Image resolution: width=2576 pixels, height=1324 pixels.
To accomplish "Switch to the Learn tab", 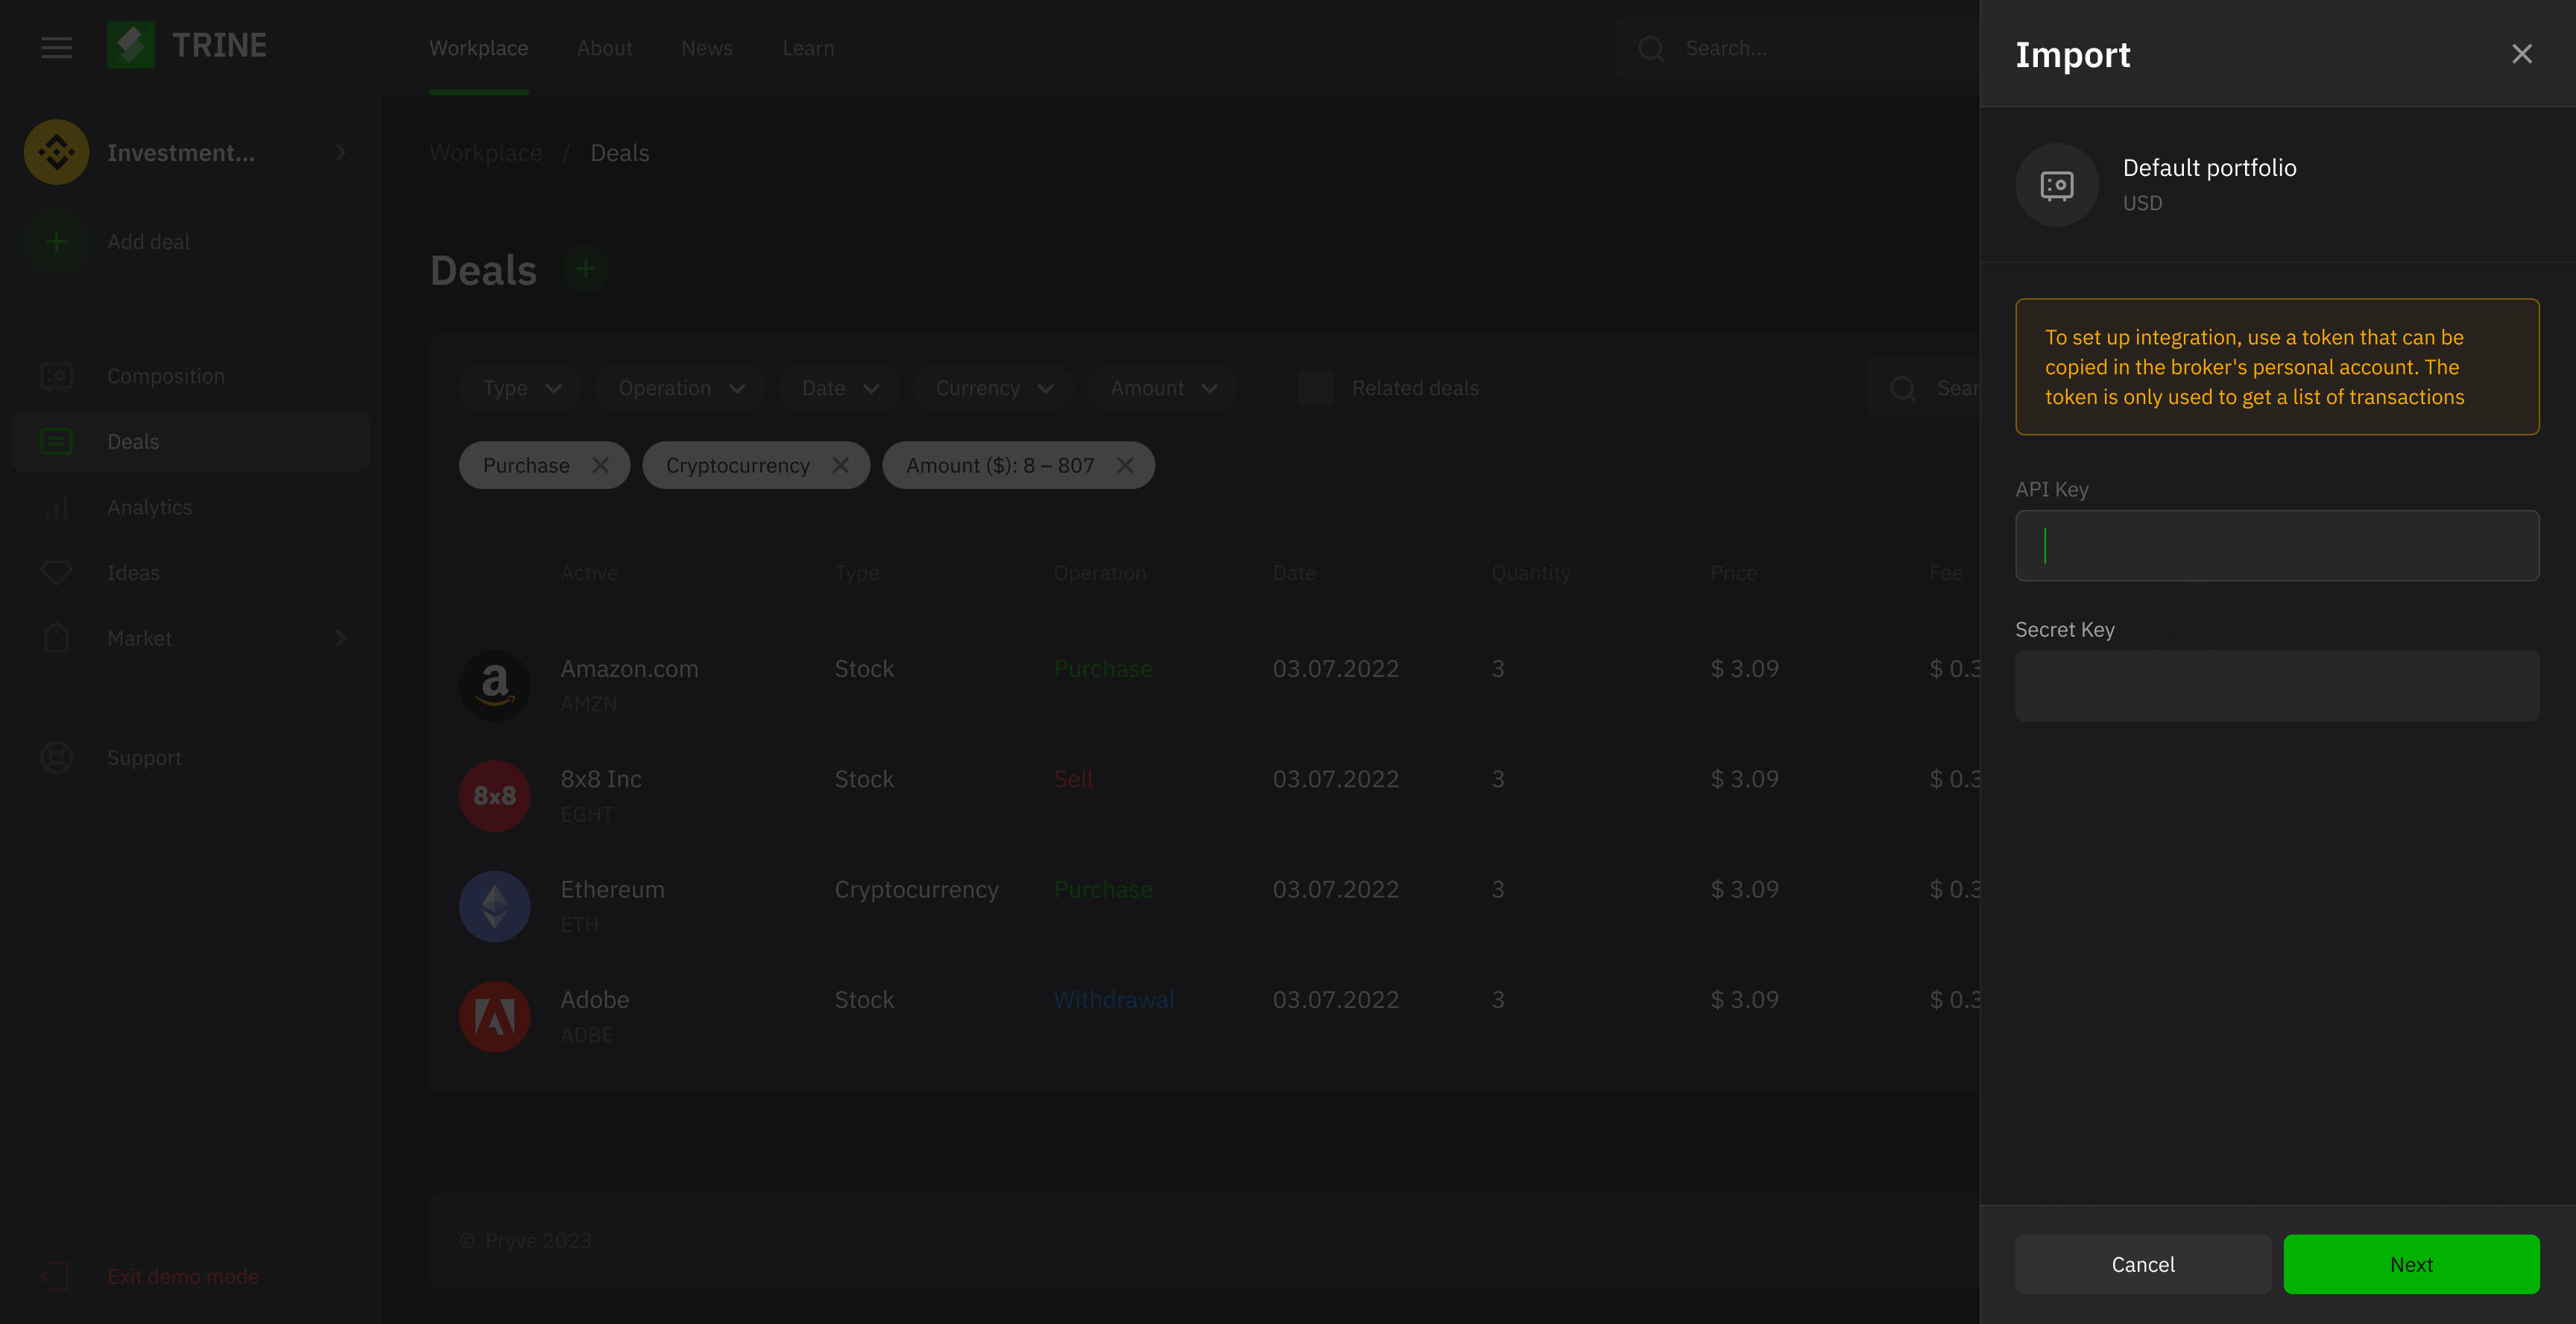I will (807, 48).
